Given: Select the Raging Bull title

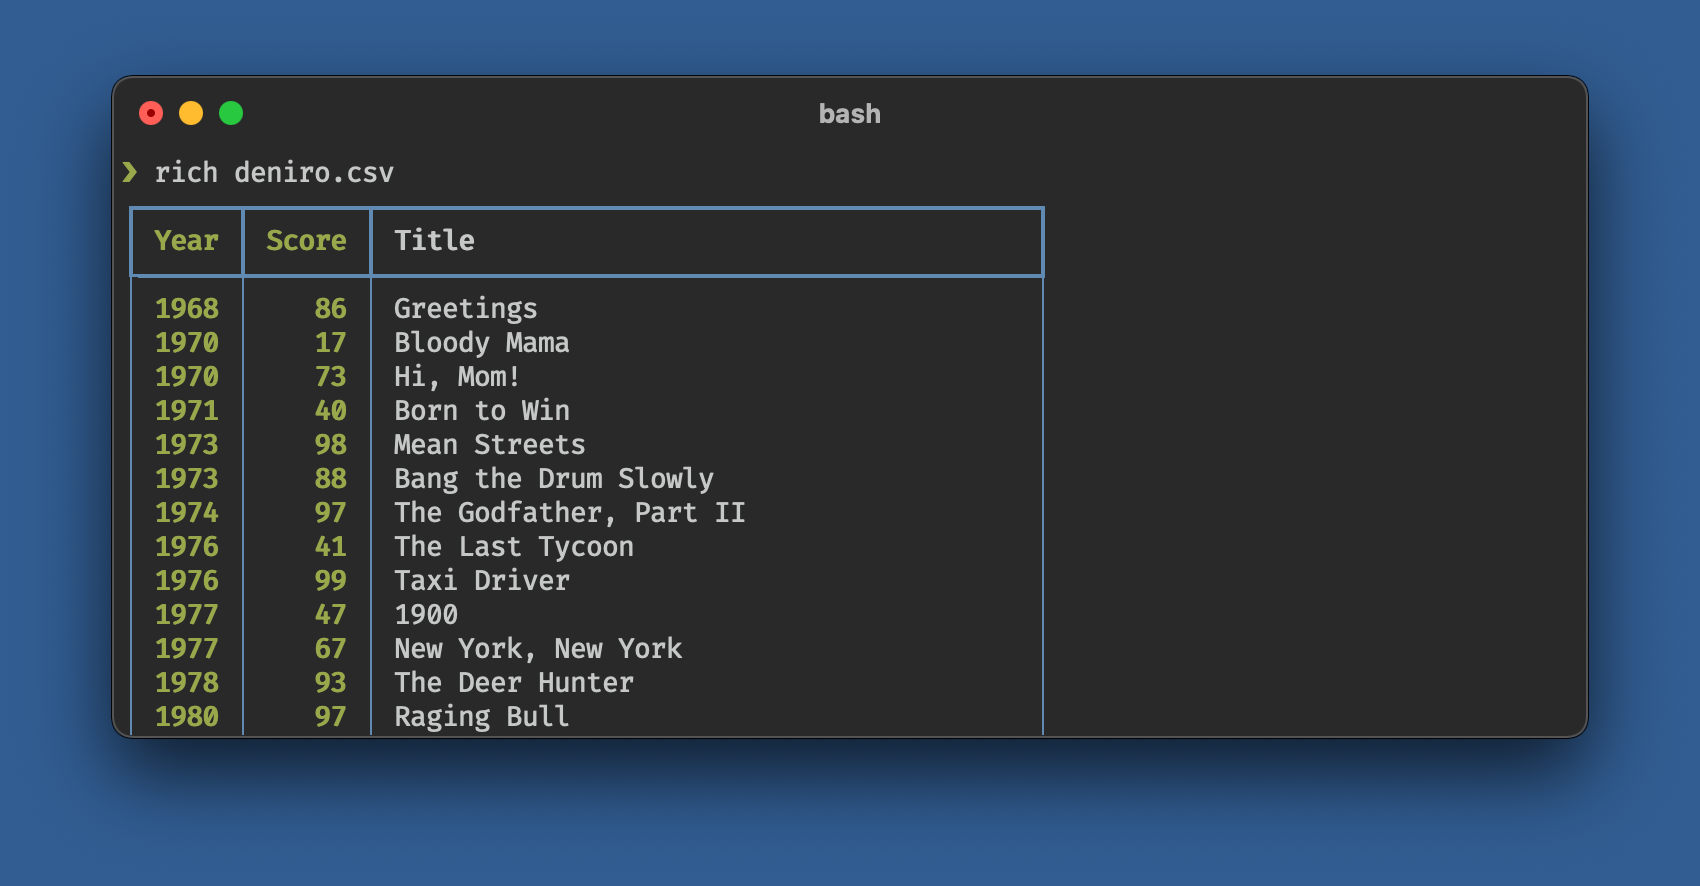Looking at the screenshot, I should click(x=482, y=717).
